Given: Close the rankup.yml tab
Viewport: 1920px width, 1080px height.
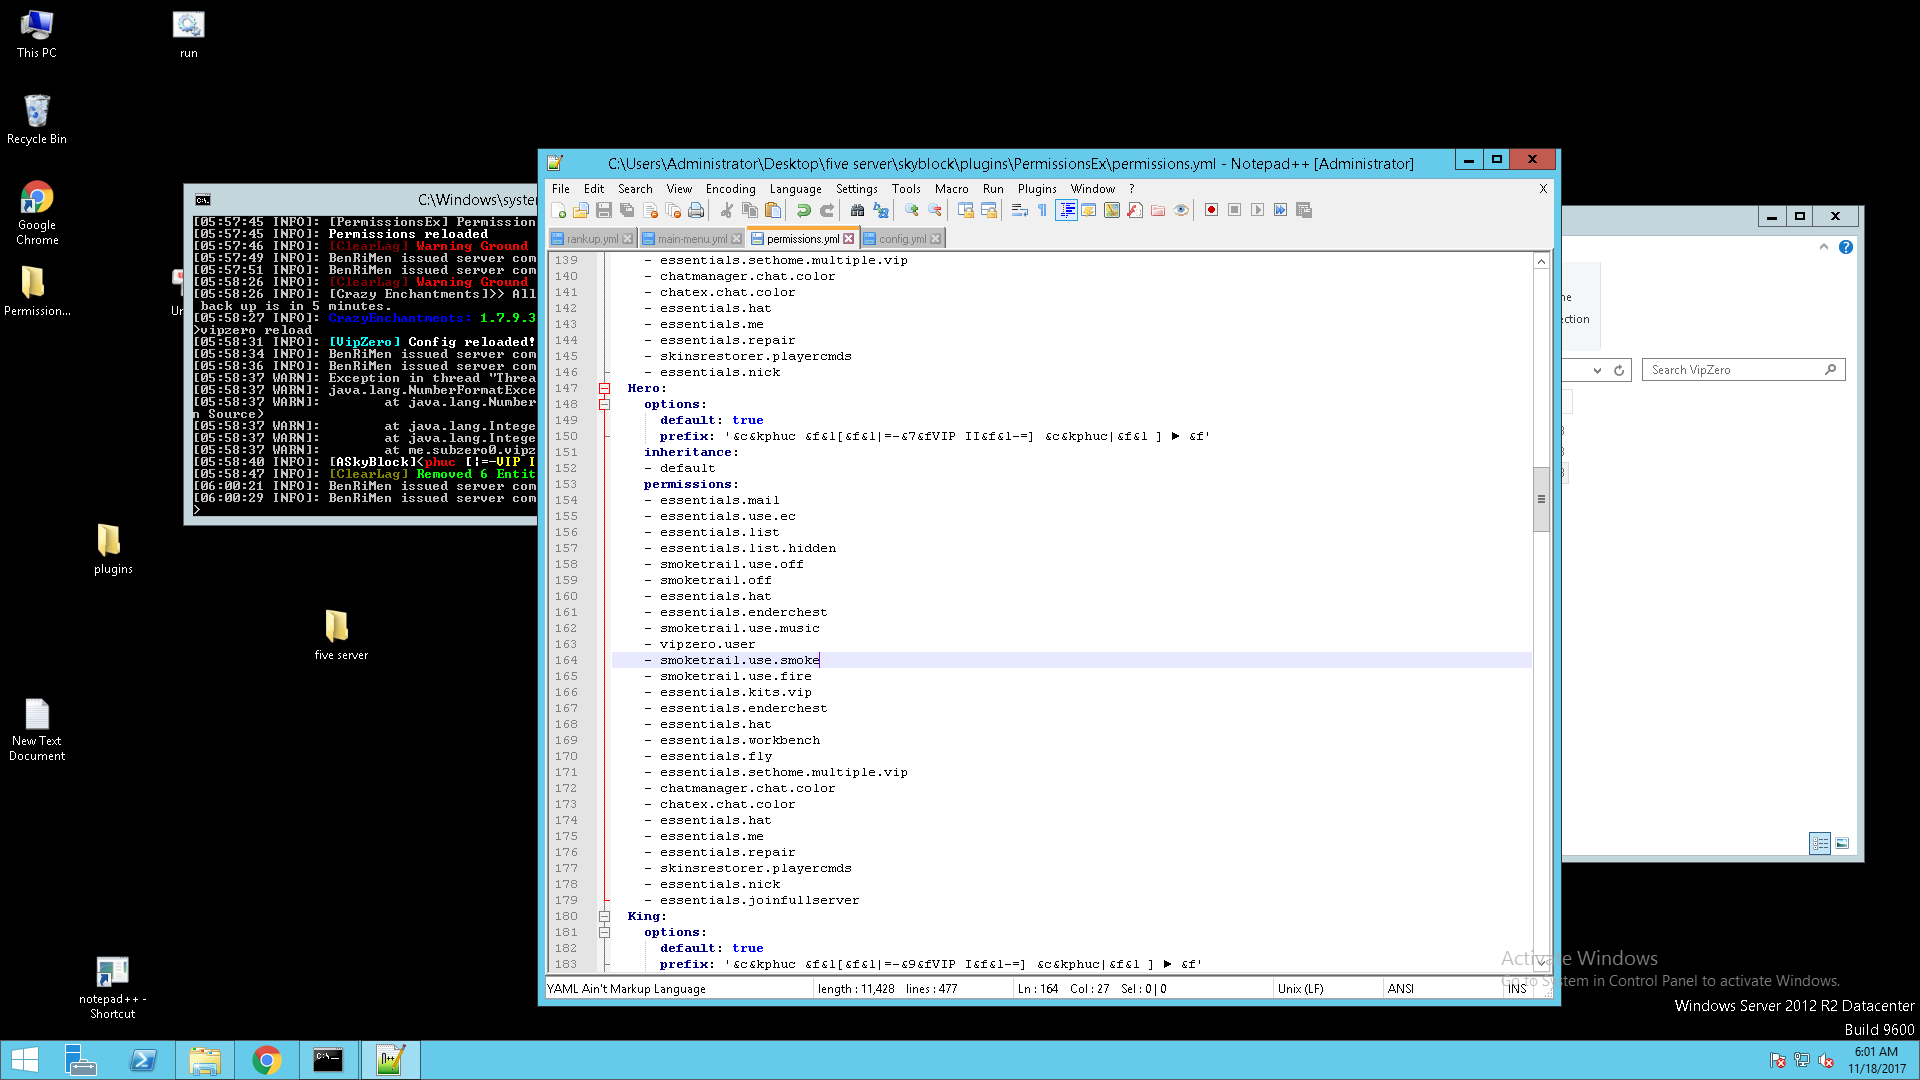Looking at the screenshot, I should (x=628, y=239).
